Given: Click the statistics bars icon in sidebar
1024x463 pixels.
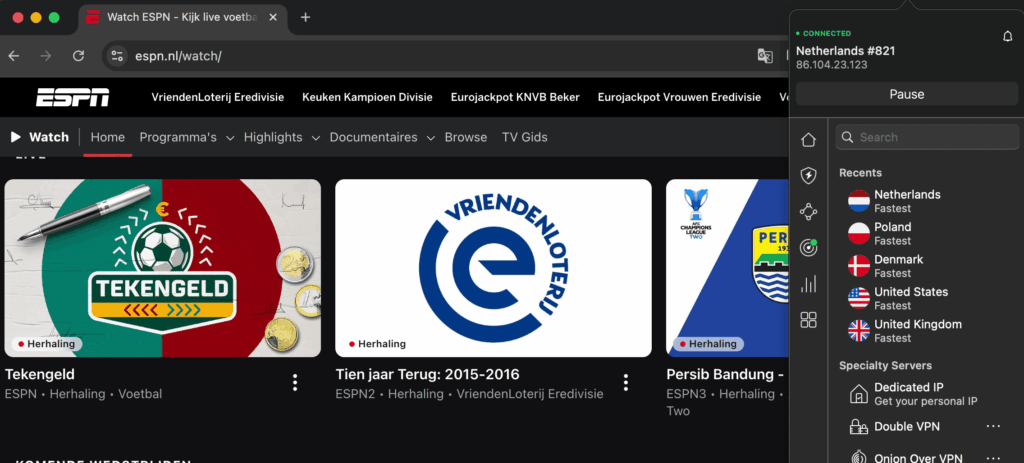Looking at the screenshot, I should click(x=808, y=284).
